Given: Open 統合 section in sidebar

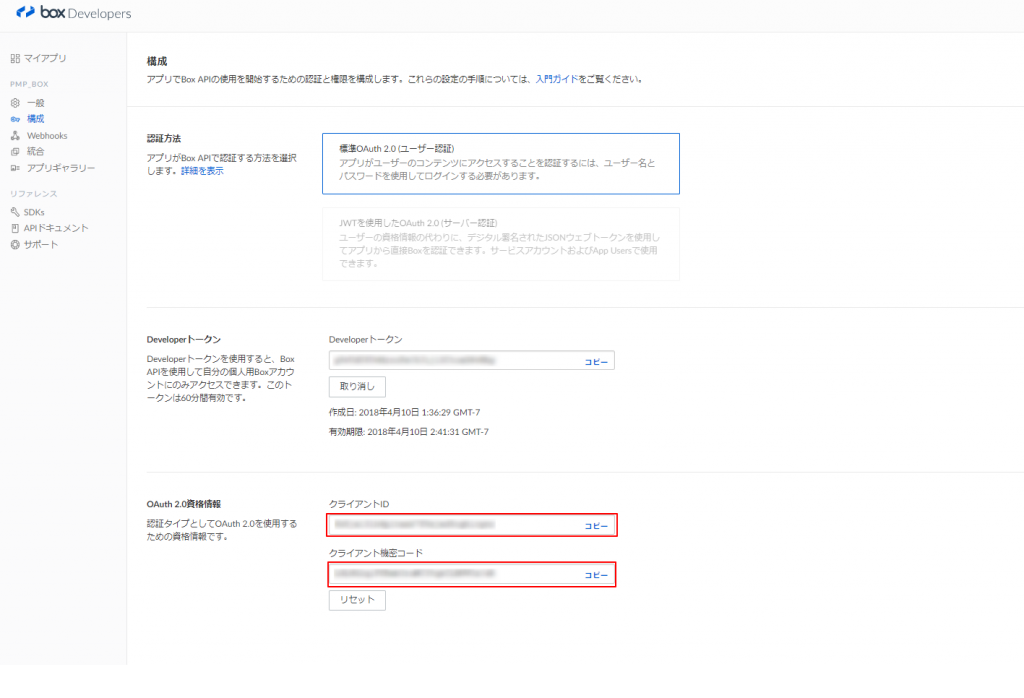Looking at the screenshot, I should point(35,151).
